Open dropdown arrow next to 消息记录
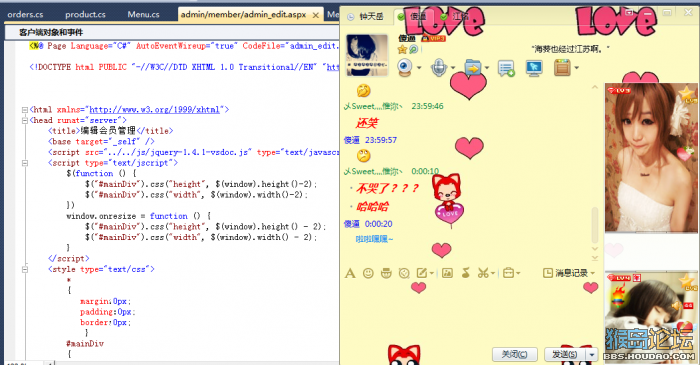The height and width of the screenshot is (365, 700). [x=593, y=273]
